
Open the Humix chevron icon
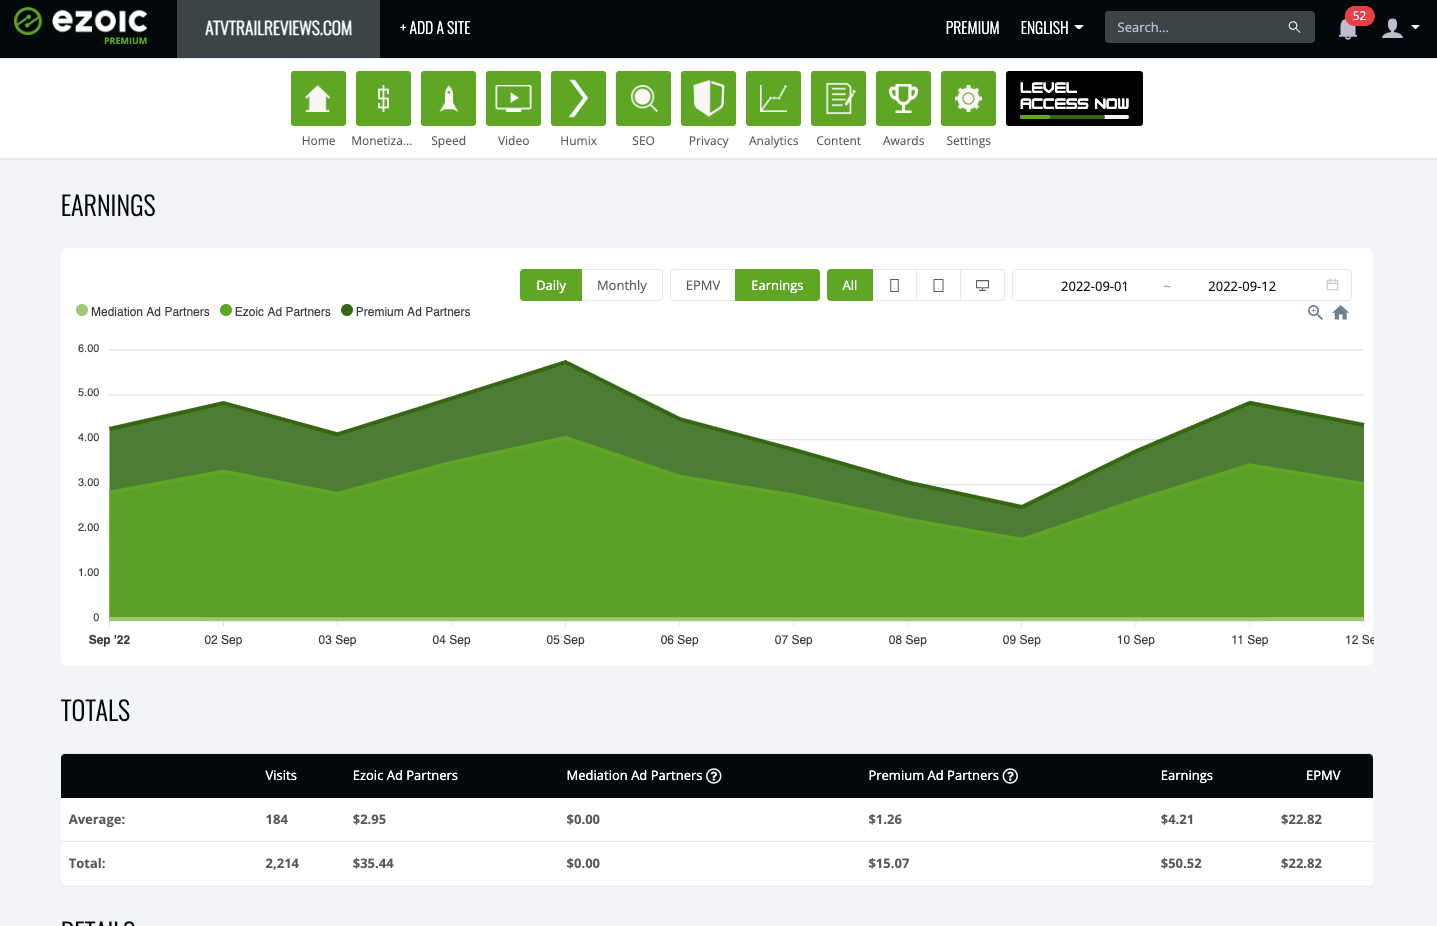578,98
